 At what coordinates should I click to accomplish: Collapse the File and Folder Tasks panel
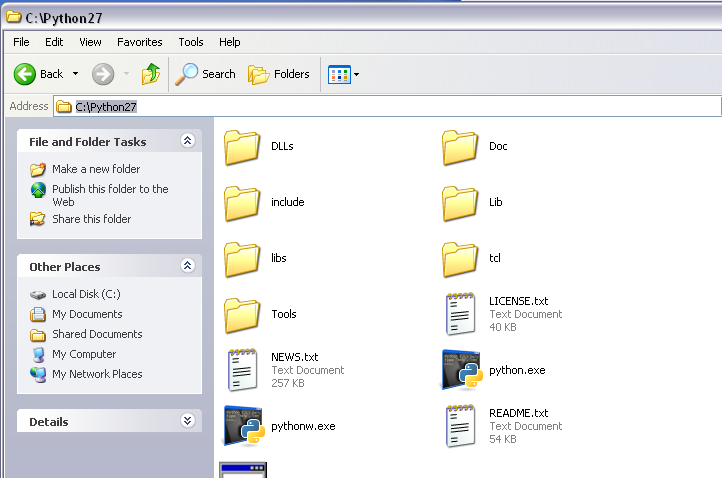[x=187, y=140]
